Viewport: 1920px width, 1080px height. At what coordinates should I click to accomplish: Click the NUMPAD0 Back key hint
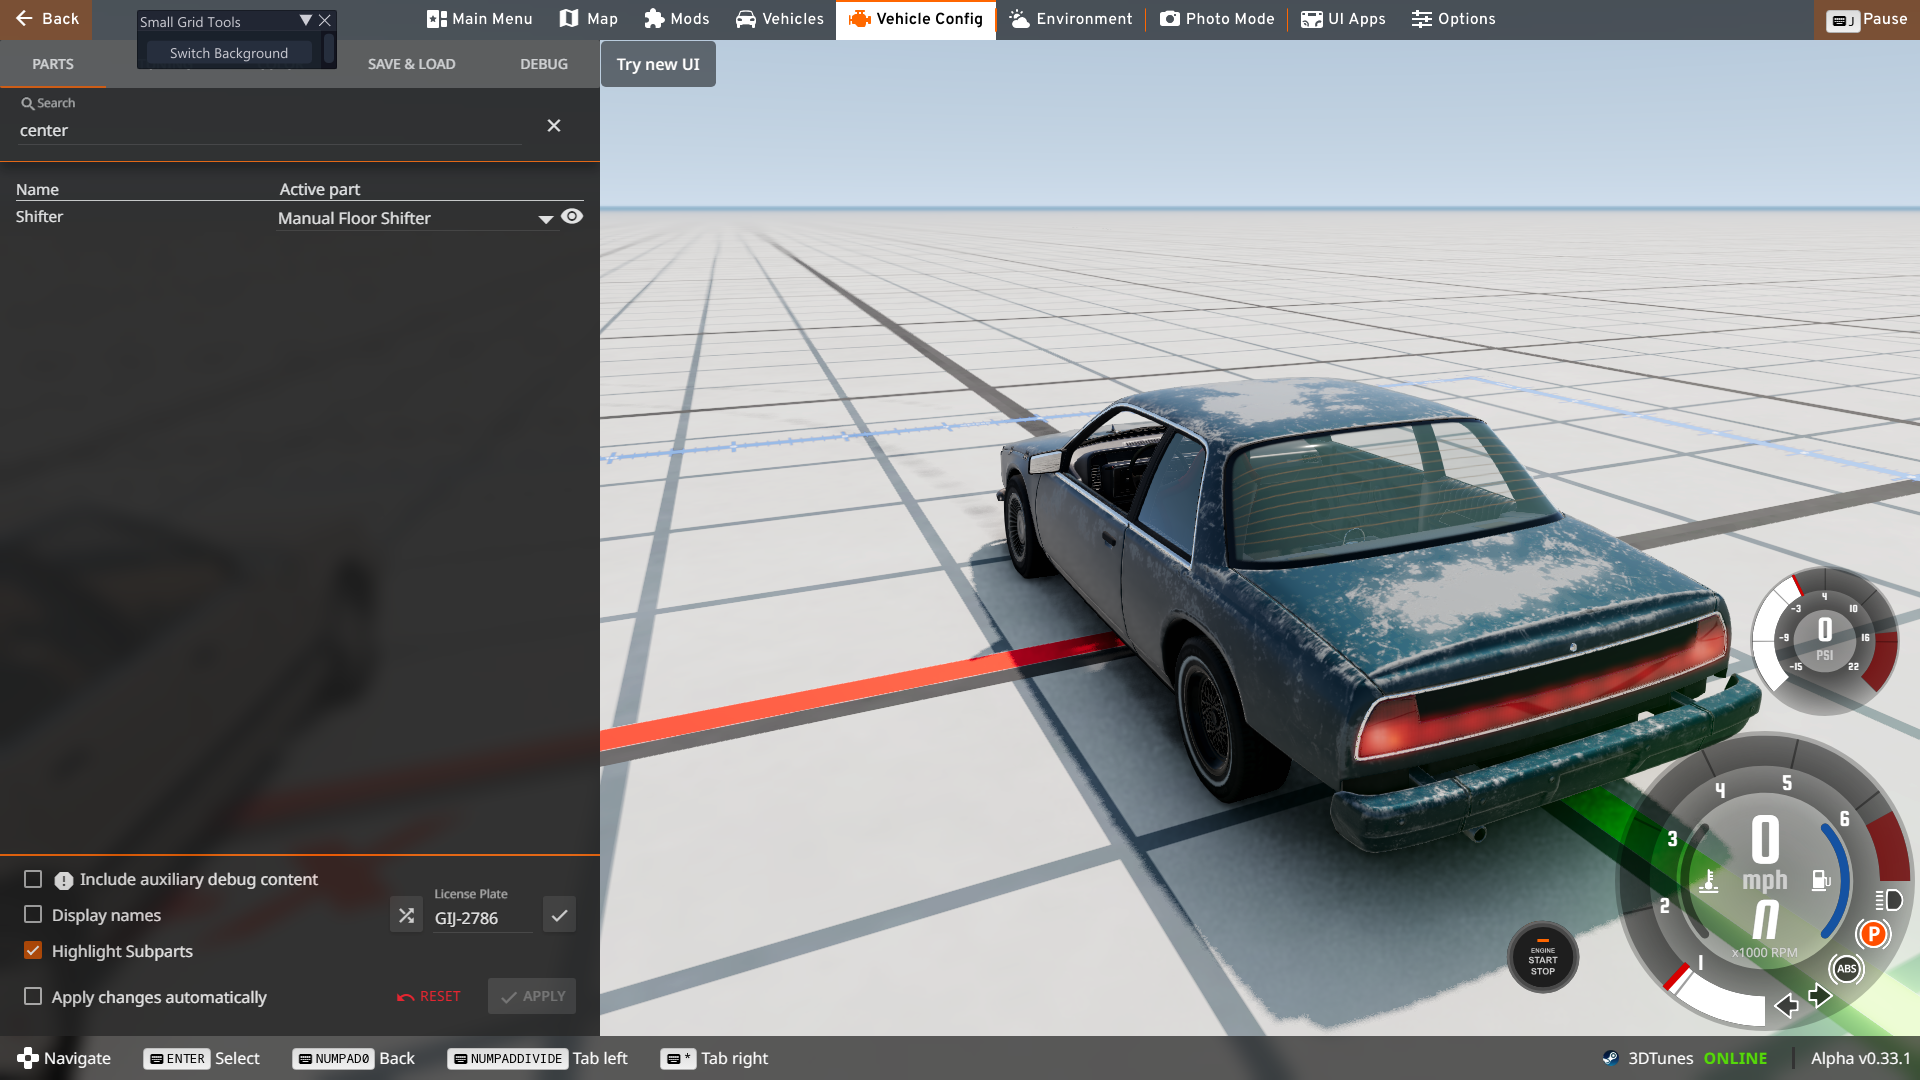tap(354, 1058)
